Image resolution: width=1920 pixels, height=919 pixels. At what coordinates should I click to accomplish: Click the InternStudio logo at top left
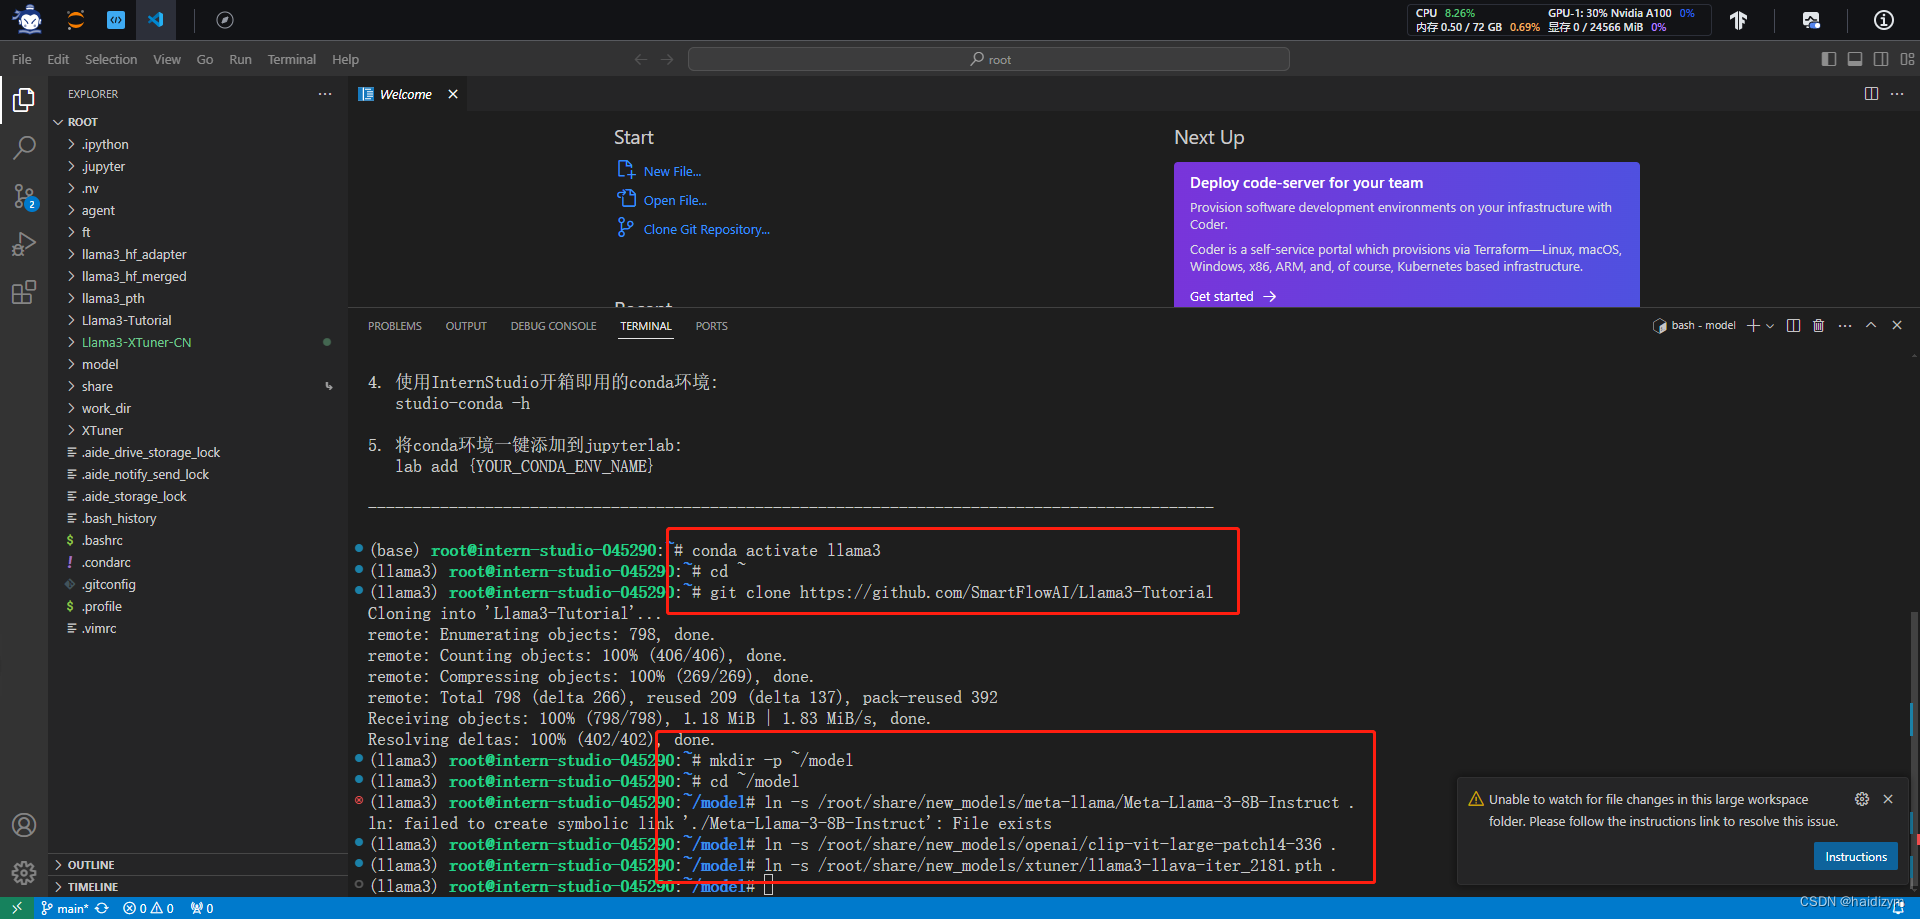(x=28, y=19)
